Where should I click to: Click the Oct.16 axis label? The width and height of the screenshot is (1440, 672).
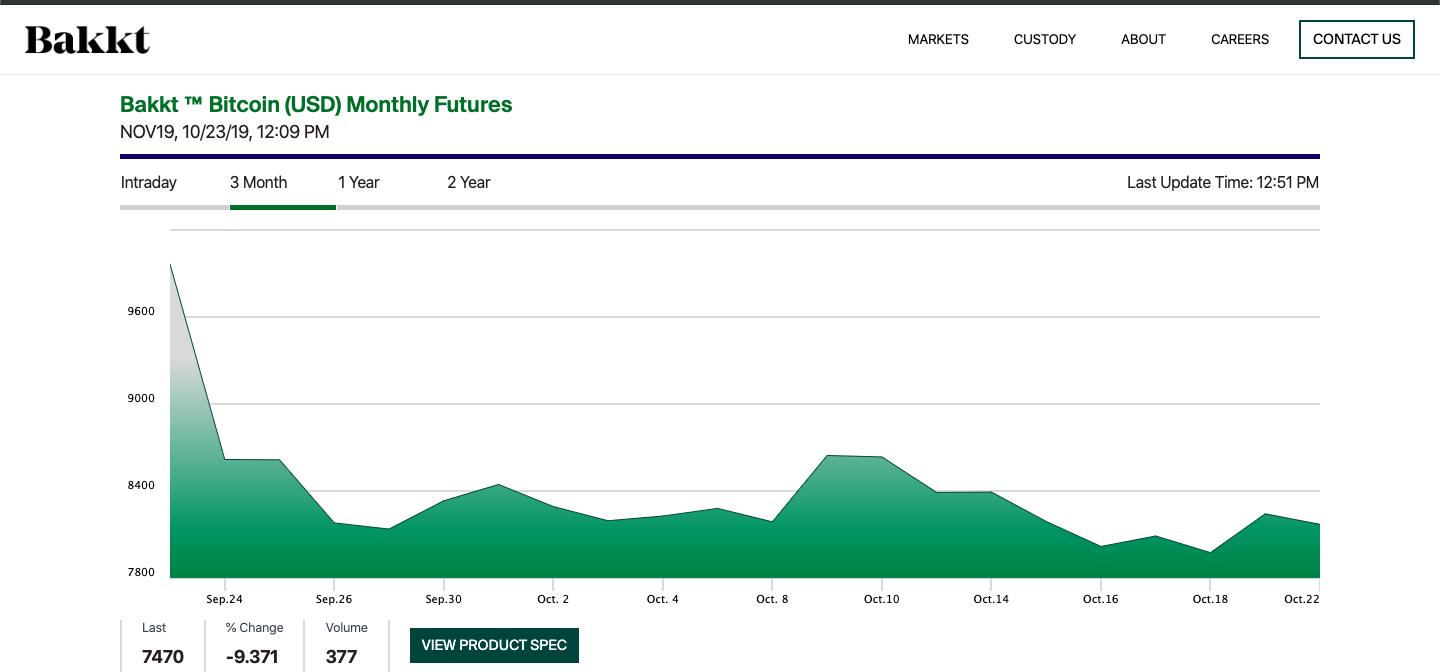pos(1101,600)
